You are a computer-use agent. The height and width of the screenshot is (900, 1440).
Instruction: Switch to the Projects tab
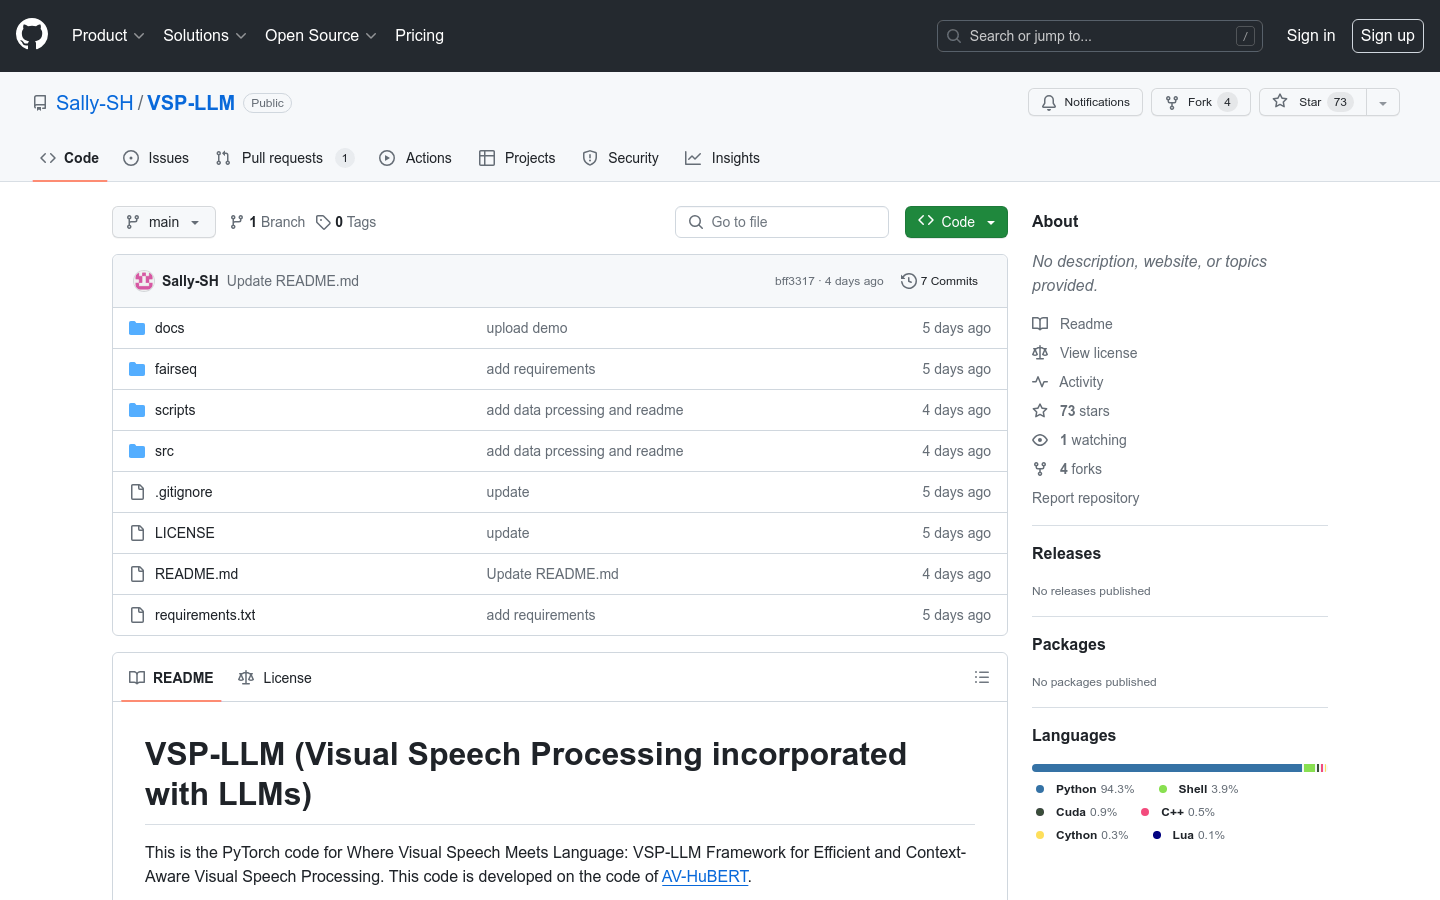click(517, 158)
